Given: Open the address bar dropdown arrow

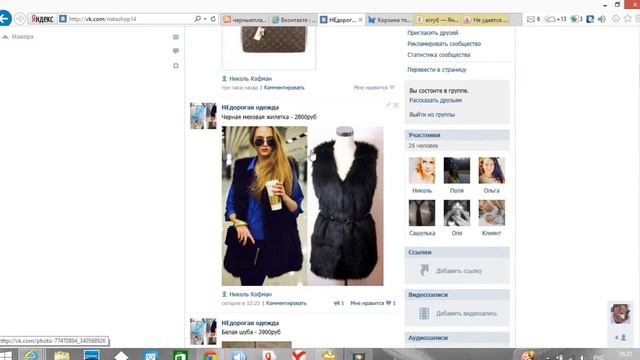Looking at the screenshot, I should point(205,19).
